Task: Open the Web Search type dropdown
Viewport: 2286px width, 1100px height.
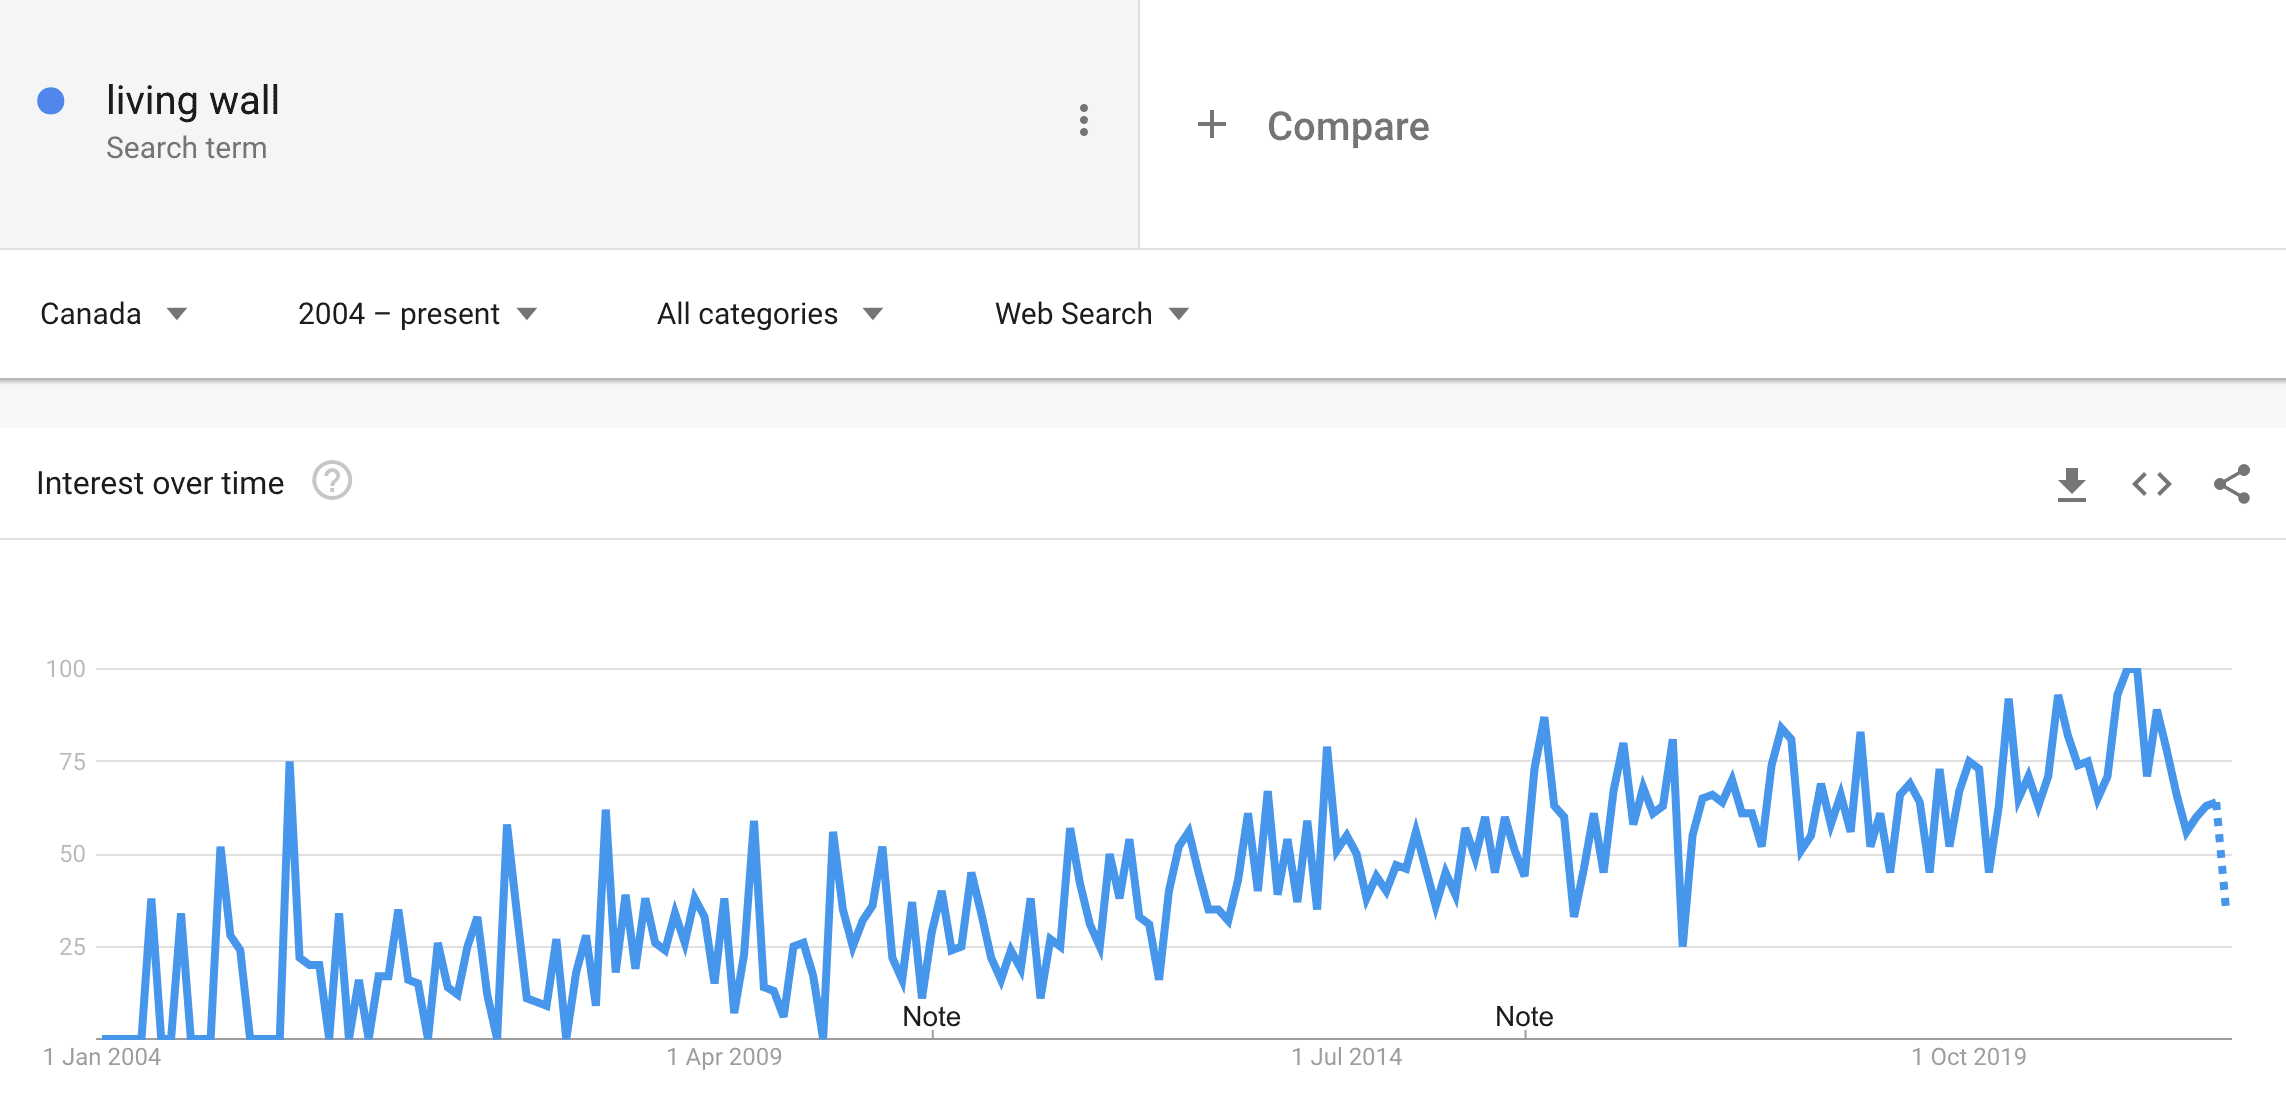Action: [1091, 314]
